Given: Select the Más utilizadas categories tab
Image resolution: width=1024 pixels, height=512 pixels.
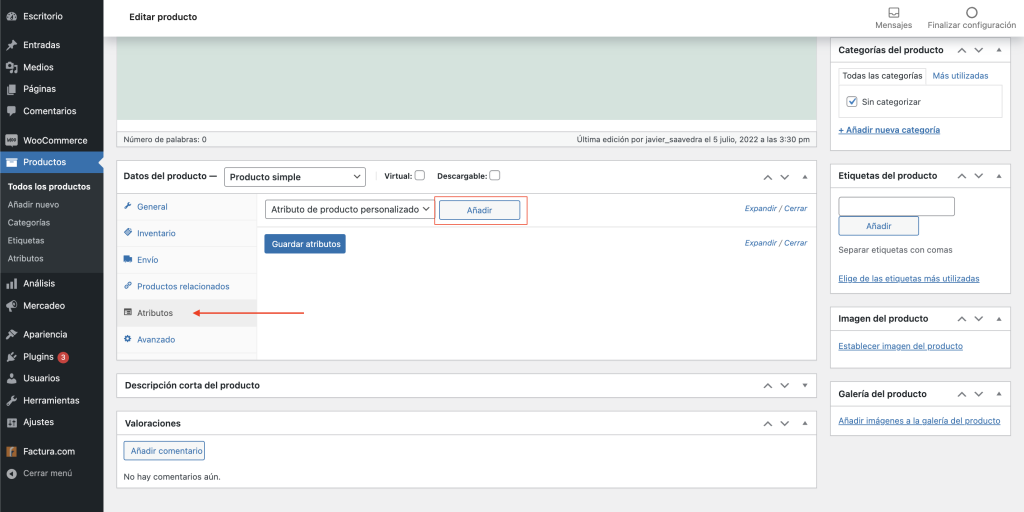Looking at the screenshot, I should (x=960, y=76).
